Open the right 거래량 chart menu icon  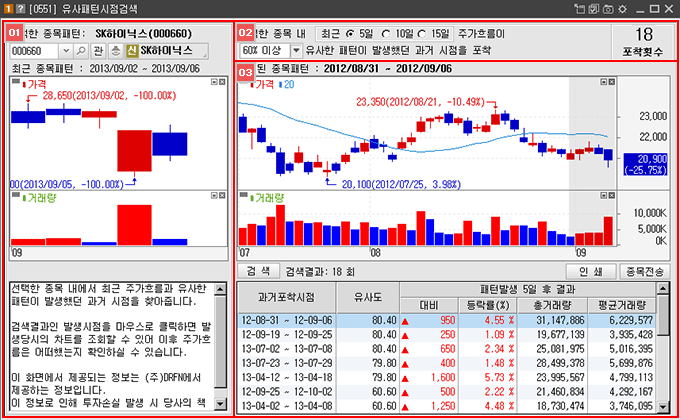(x=244, y=195)
